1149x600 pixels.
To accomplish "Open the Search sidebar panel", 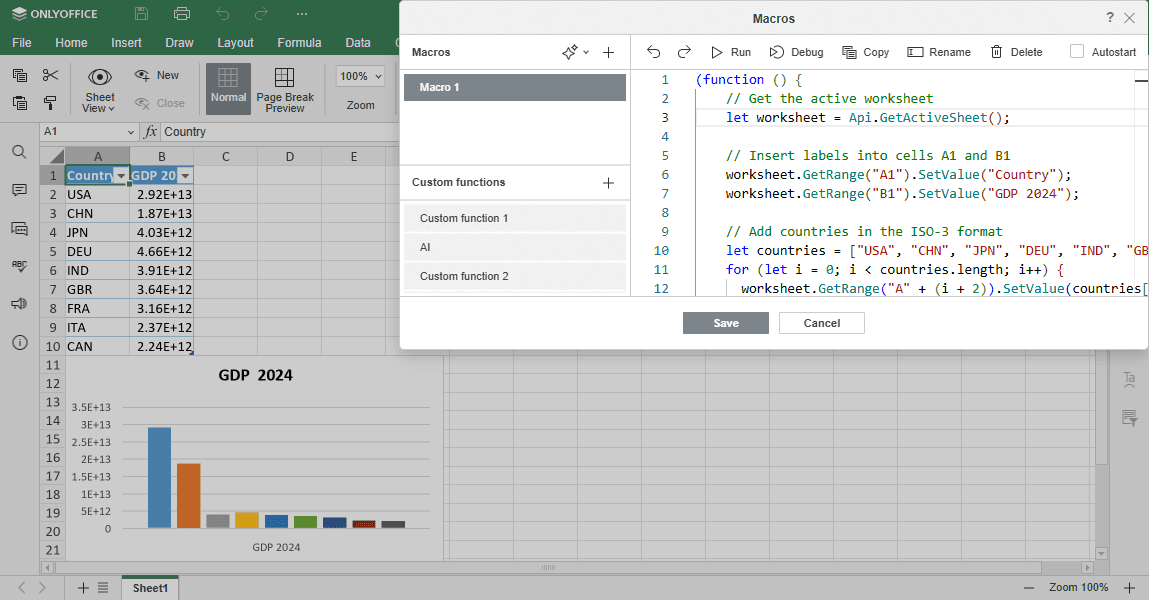I will coord(20,152).
